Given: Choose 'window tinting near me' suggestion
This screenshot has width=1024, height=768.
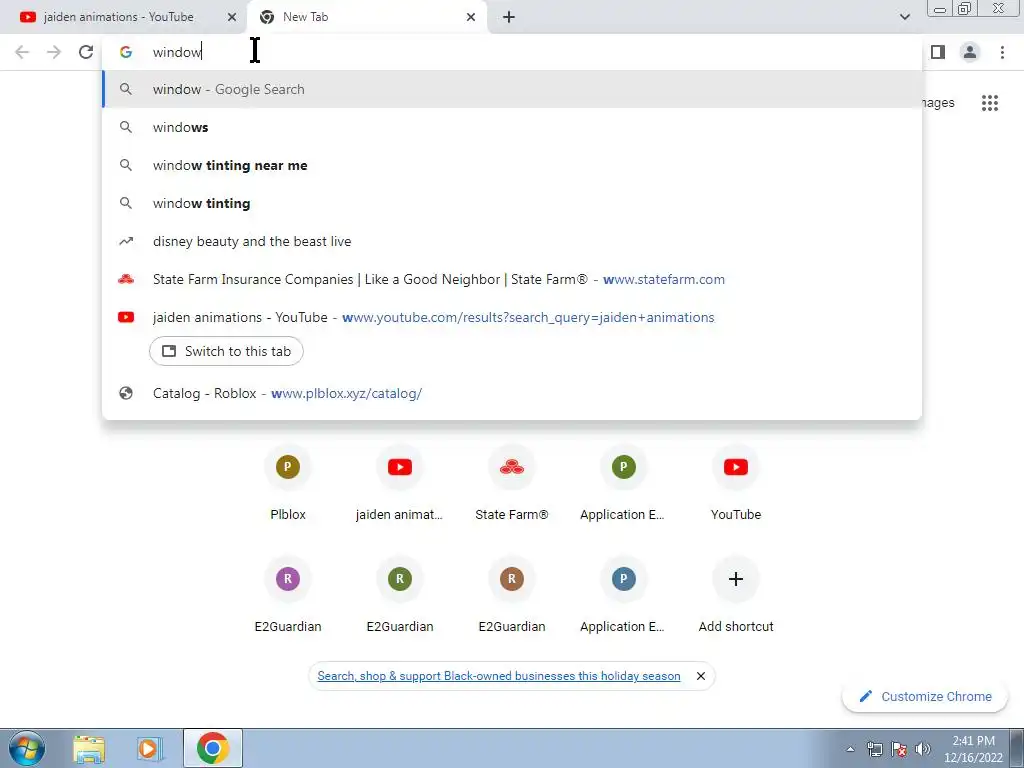Looking at the screenshot, I should click(x=512, y=165).
